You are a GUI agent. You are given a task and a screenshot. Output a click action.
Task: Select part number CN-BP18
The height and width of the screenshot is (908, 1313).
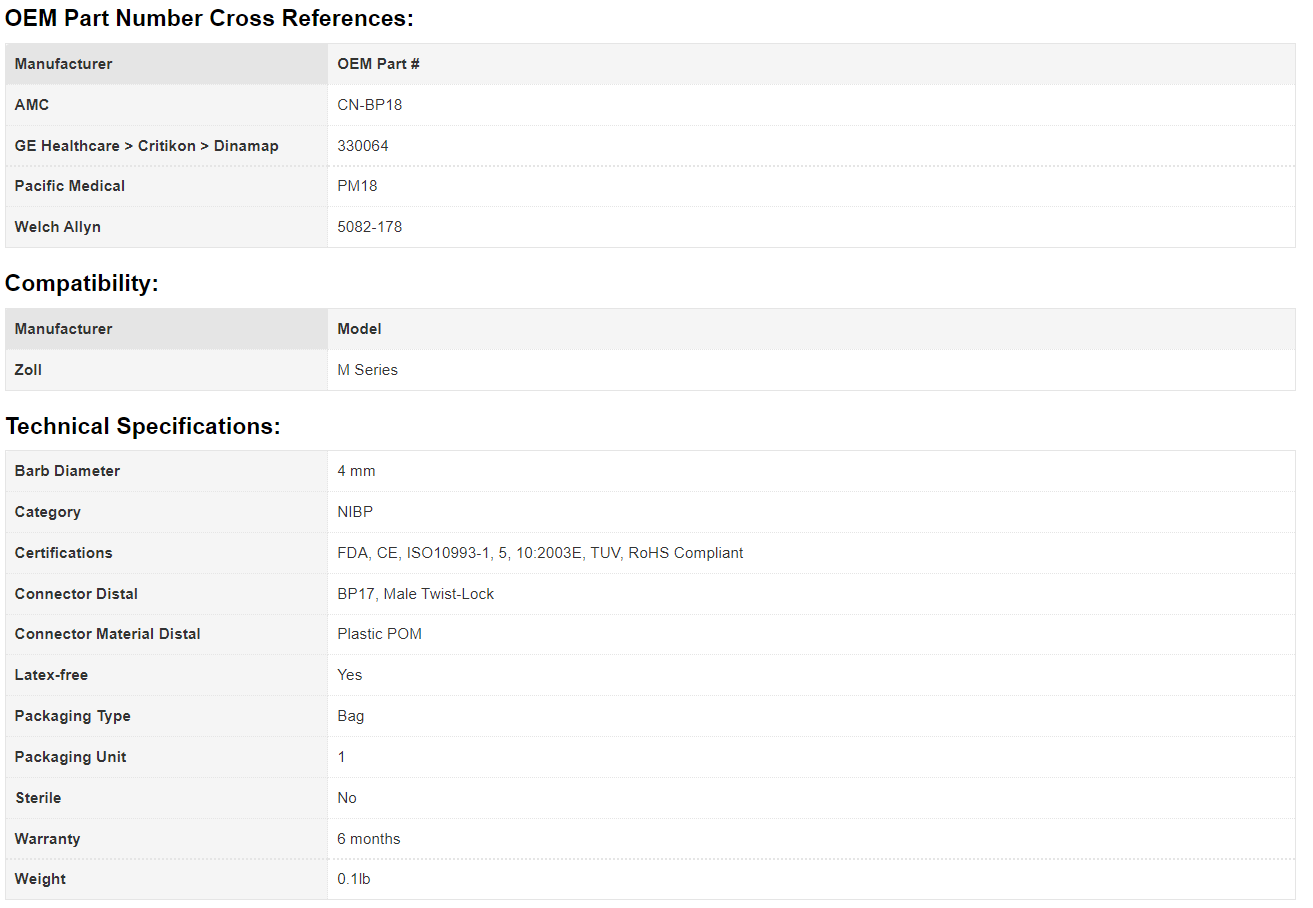[x=369, y=105]
